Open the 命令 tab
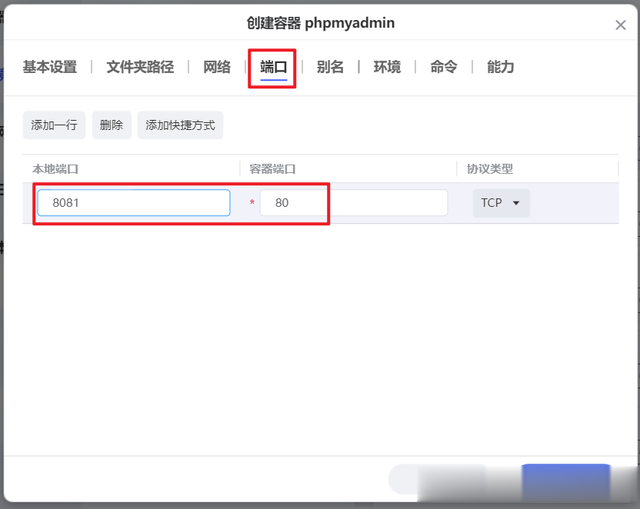640x509 pixels. pos(444,67)
